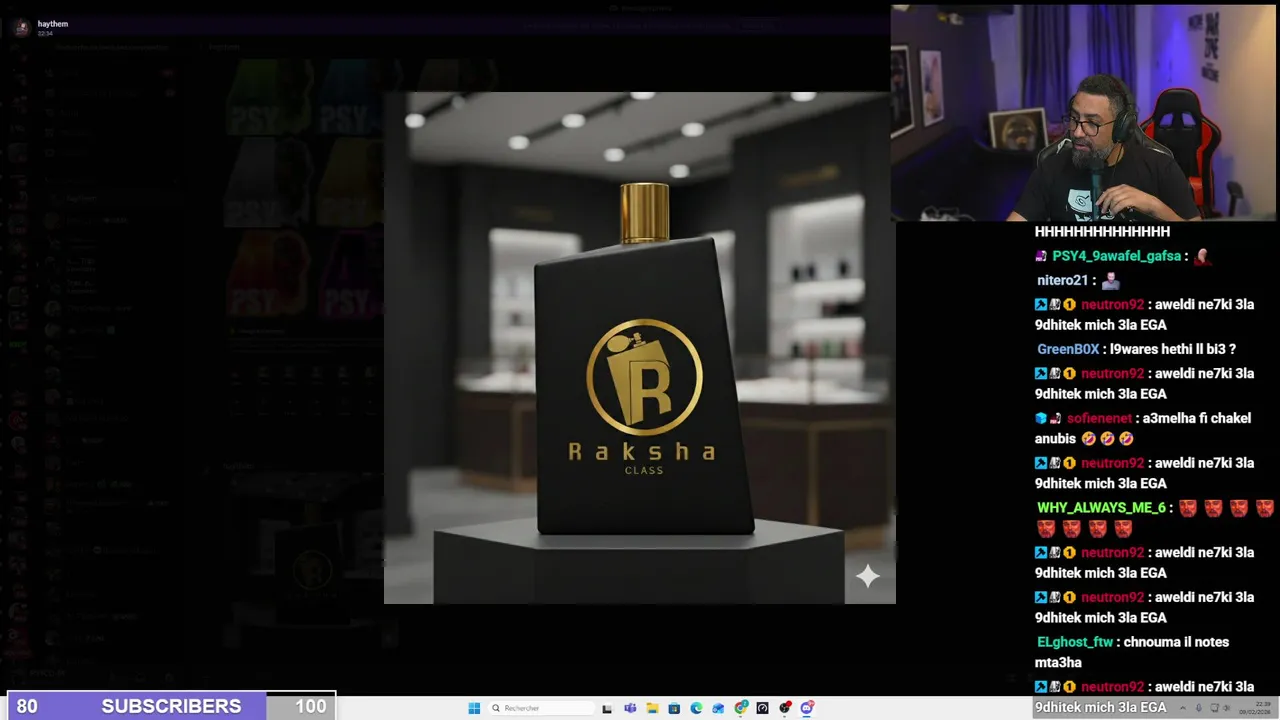Click the nitero21 username in chat

(x=1062, y=281)
